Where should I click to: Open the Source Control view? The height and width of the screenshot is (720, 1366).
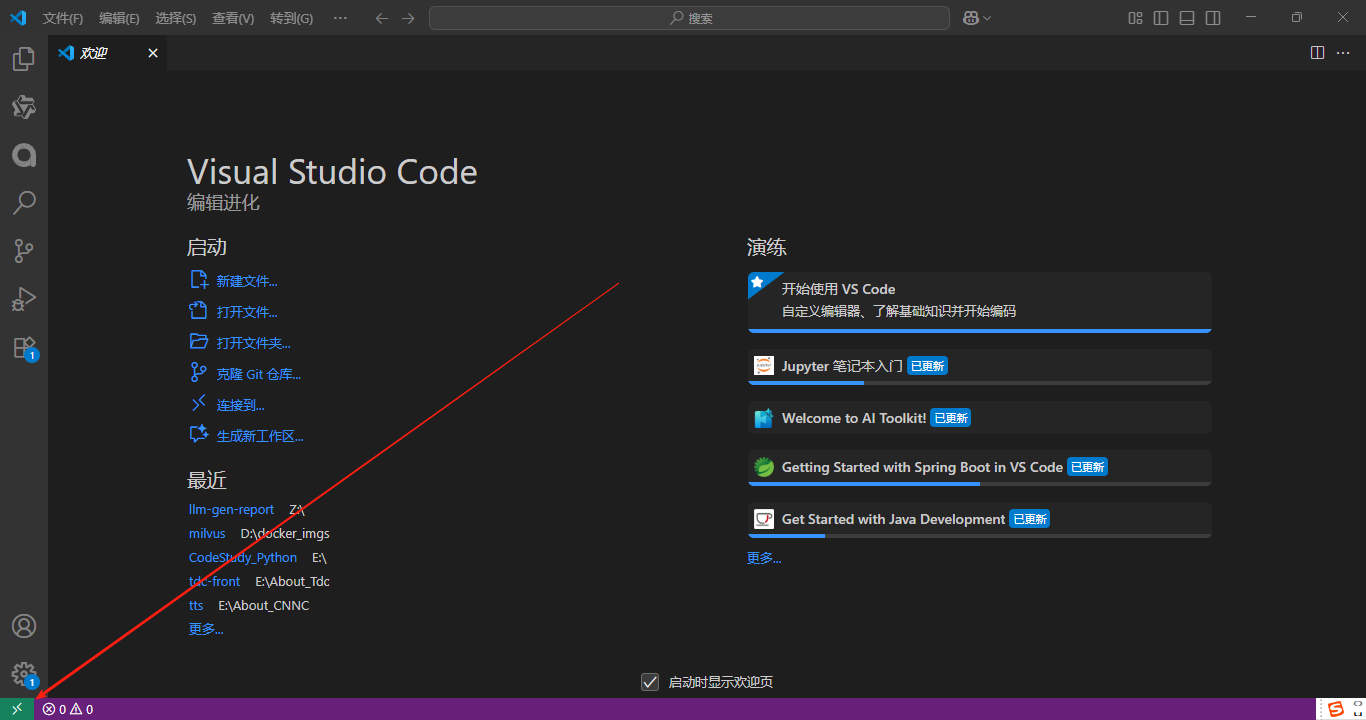[x=24, y=251]
